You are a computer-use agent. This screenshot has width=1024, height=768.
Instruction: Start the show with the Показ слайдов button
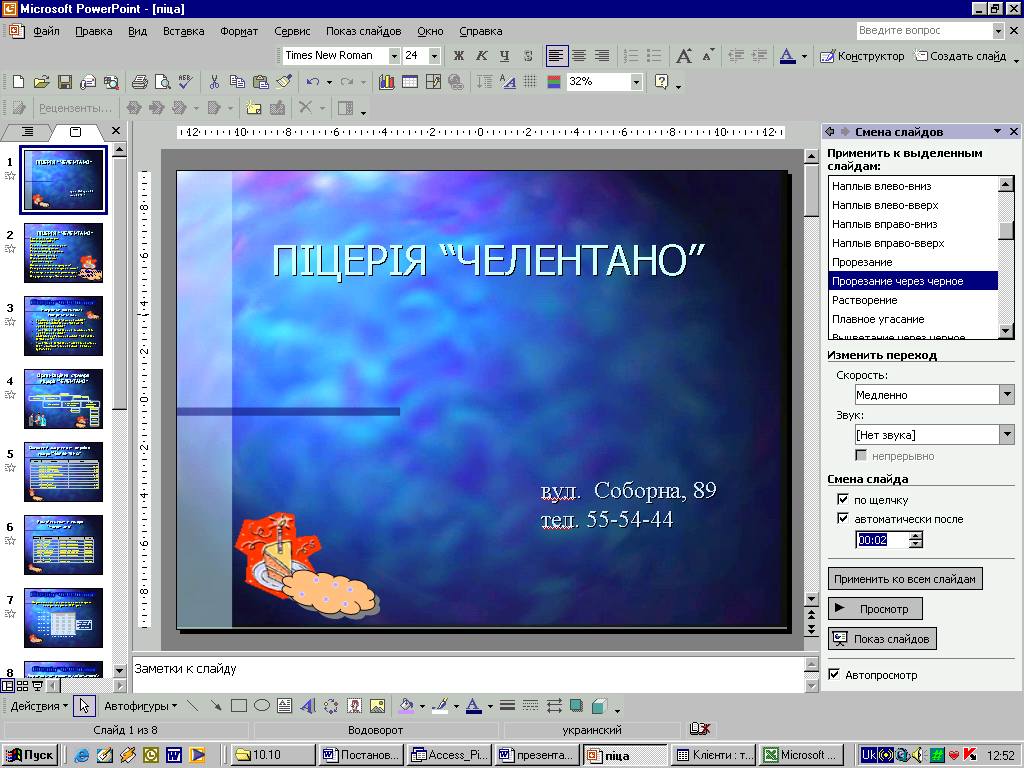(x=882, y=639)
